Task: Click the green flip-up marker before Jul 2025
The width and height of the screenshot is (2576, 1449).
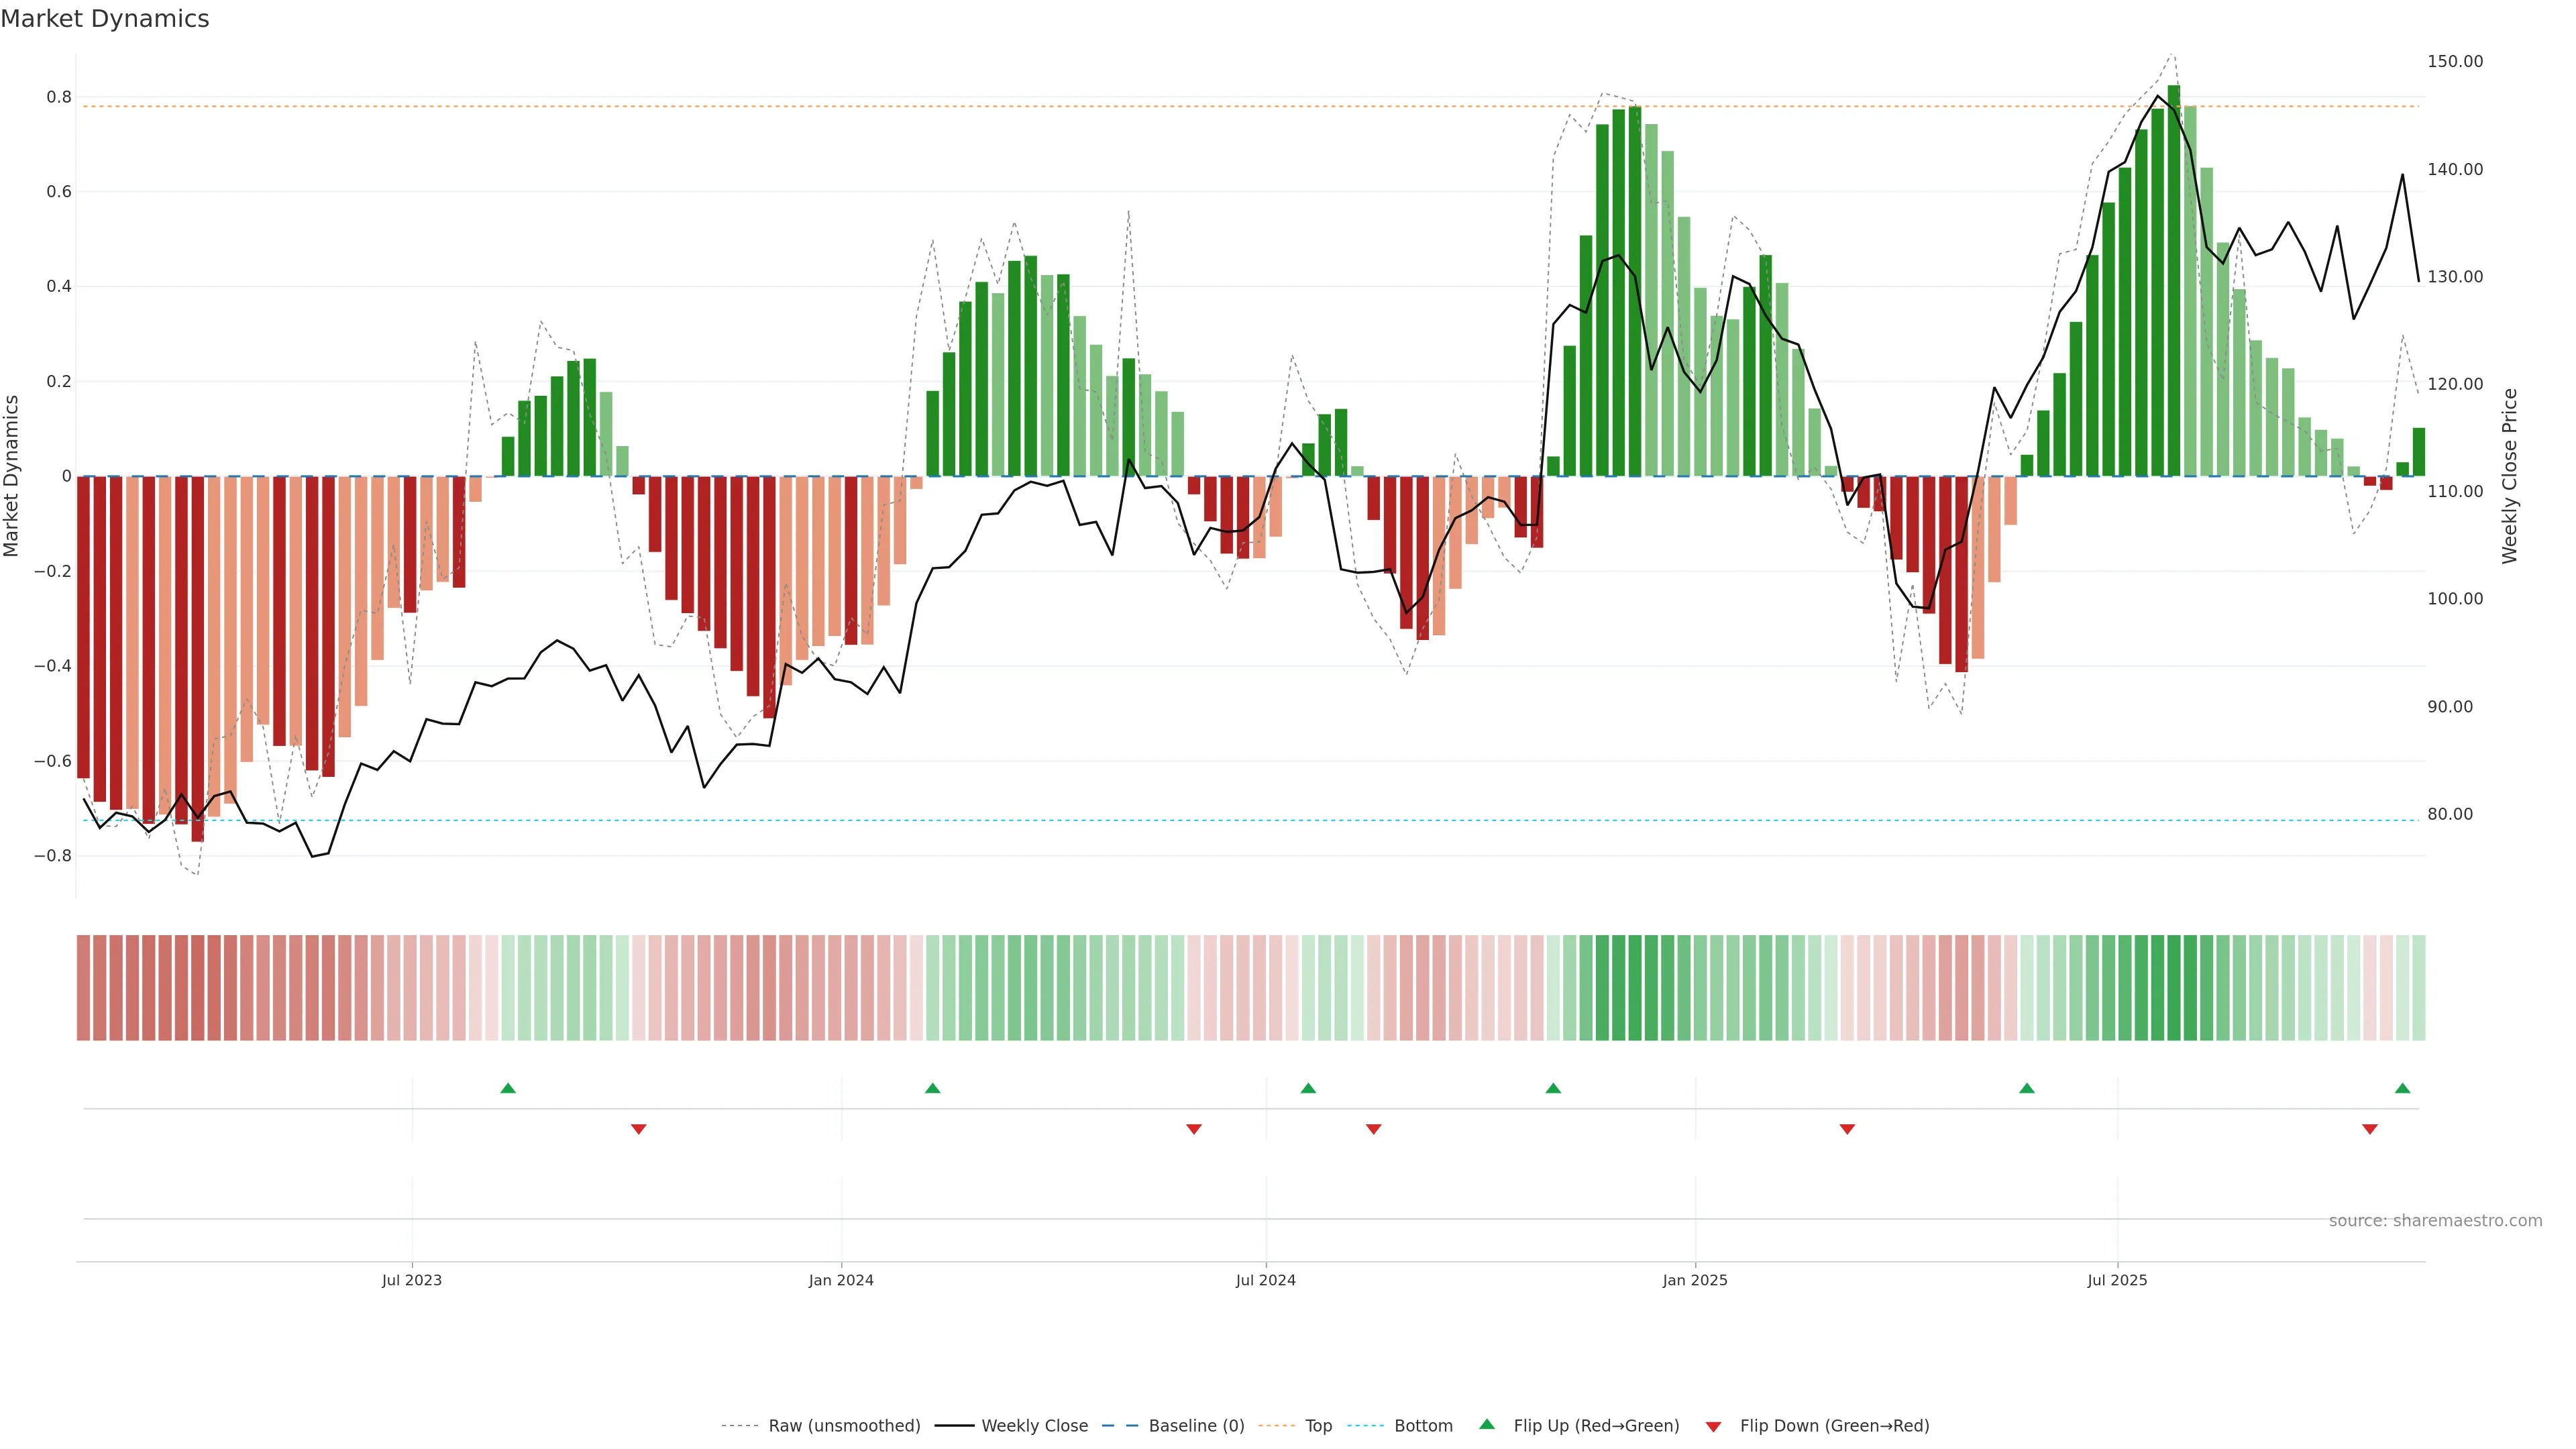Action: (2026, 1088)
